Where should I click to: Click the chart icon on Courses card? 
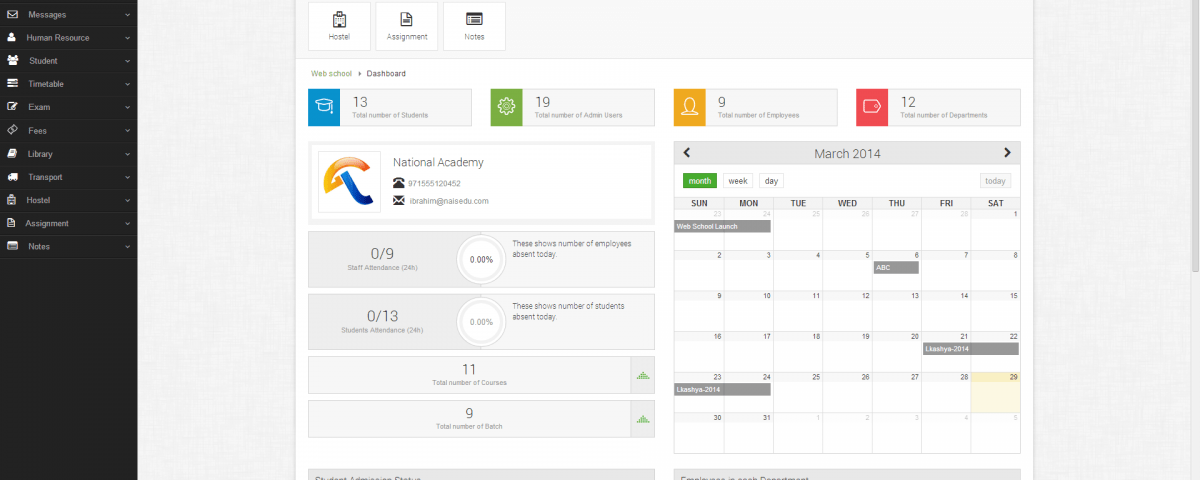click(643, 376)
